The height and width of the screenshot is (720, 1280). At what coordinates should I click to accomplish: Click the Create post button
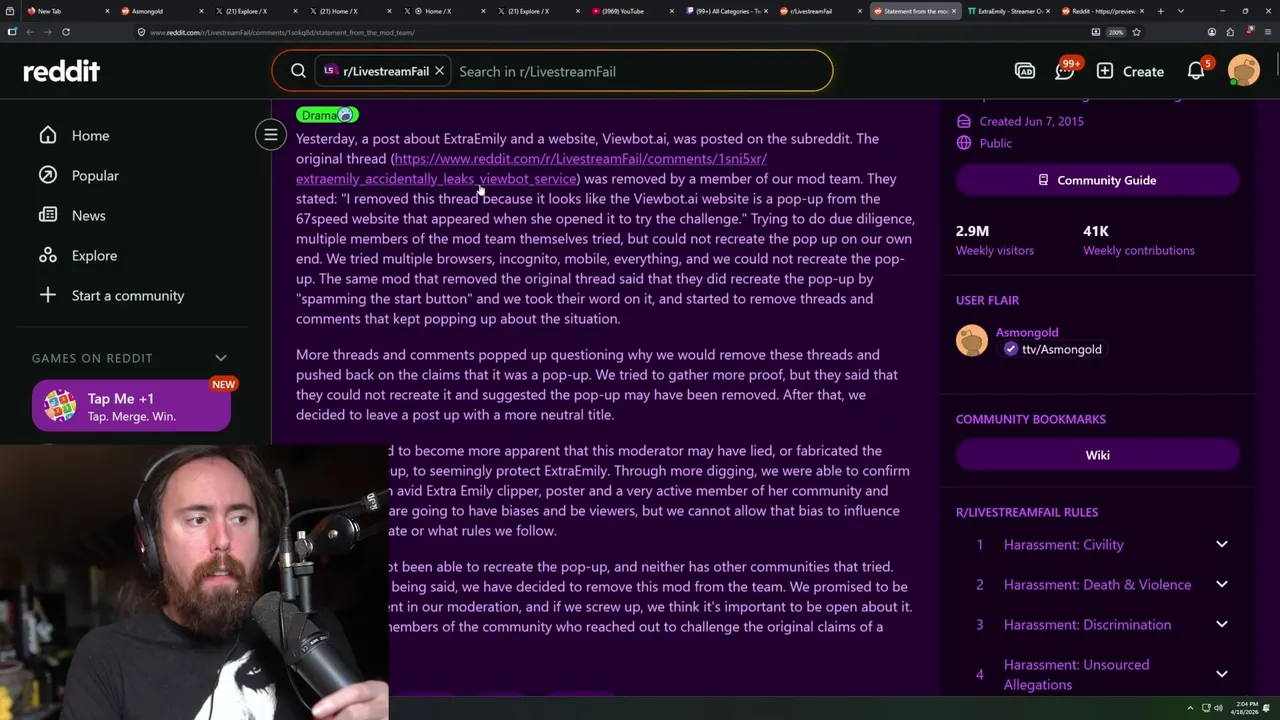[x=1130, y=71]
